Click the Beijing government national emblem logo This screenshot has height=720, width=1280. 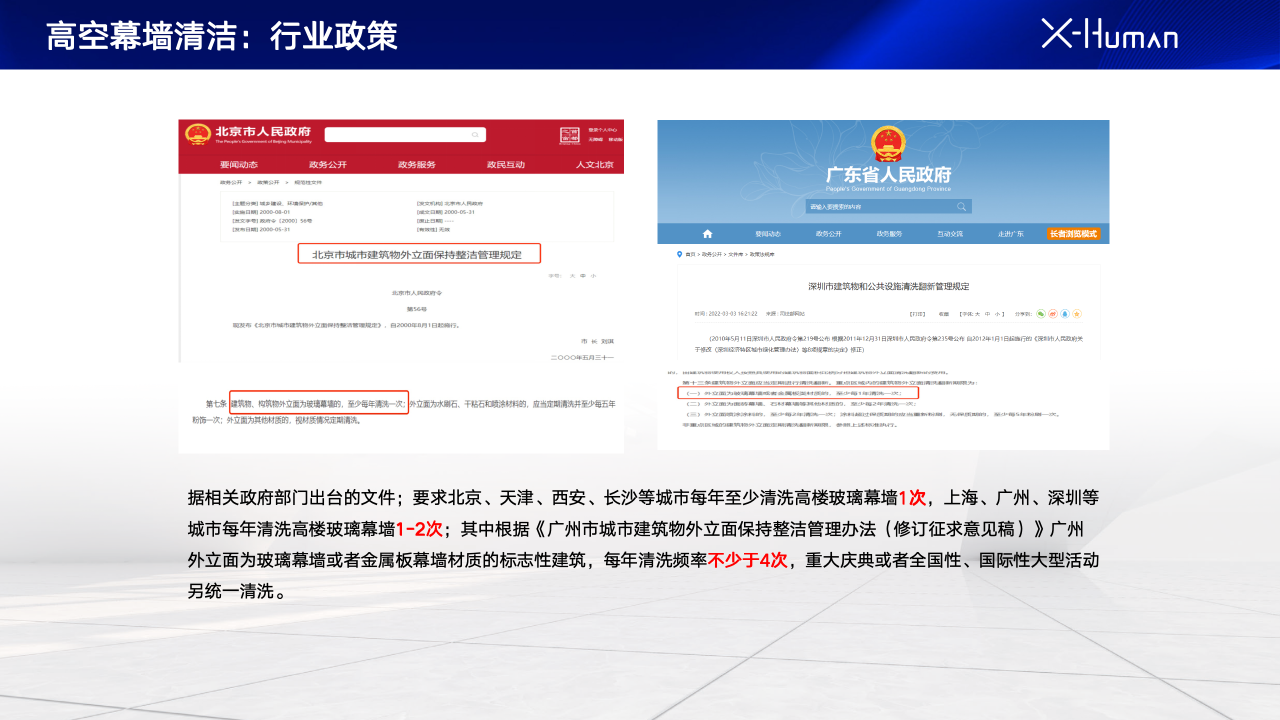coord(198,134)
